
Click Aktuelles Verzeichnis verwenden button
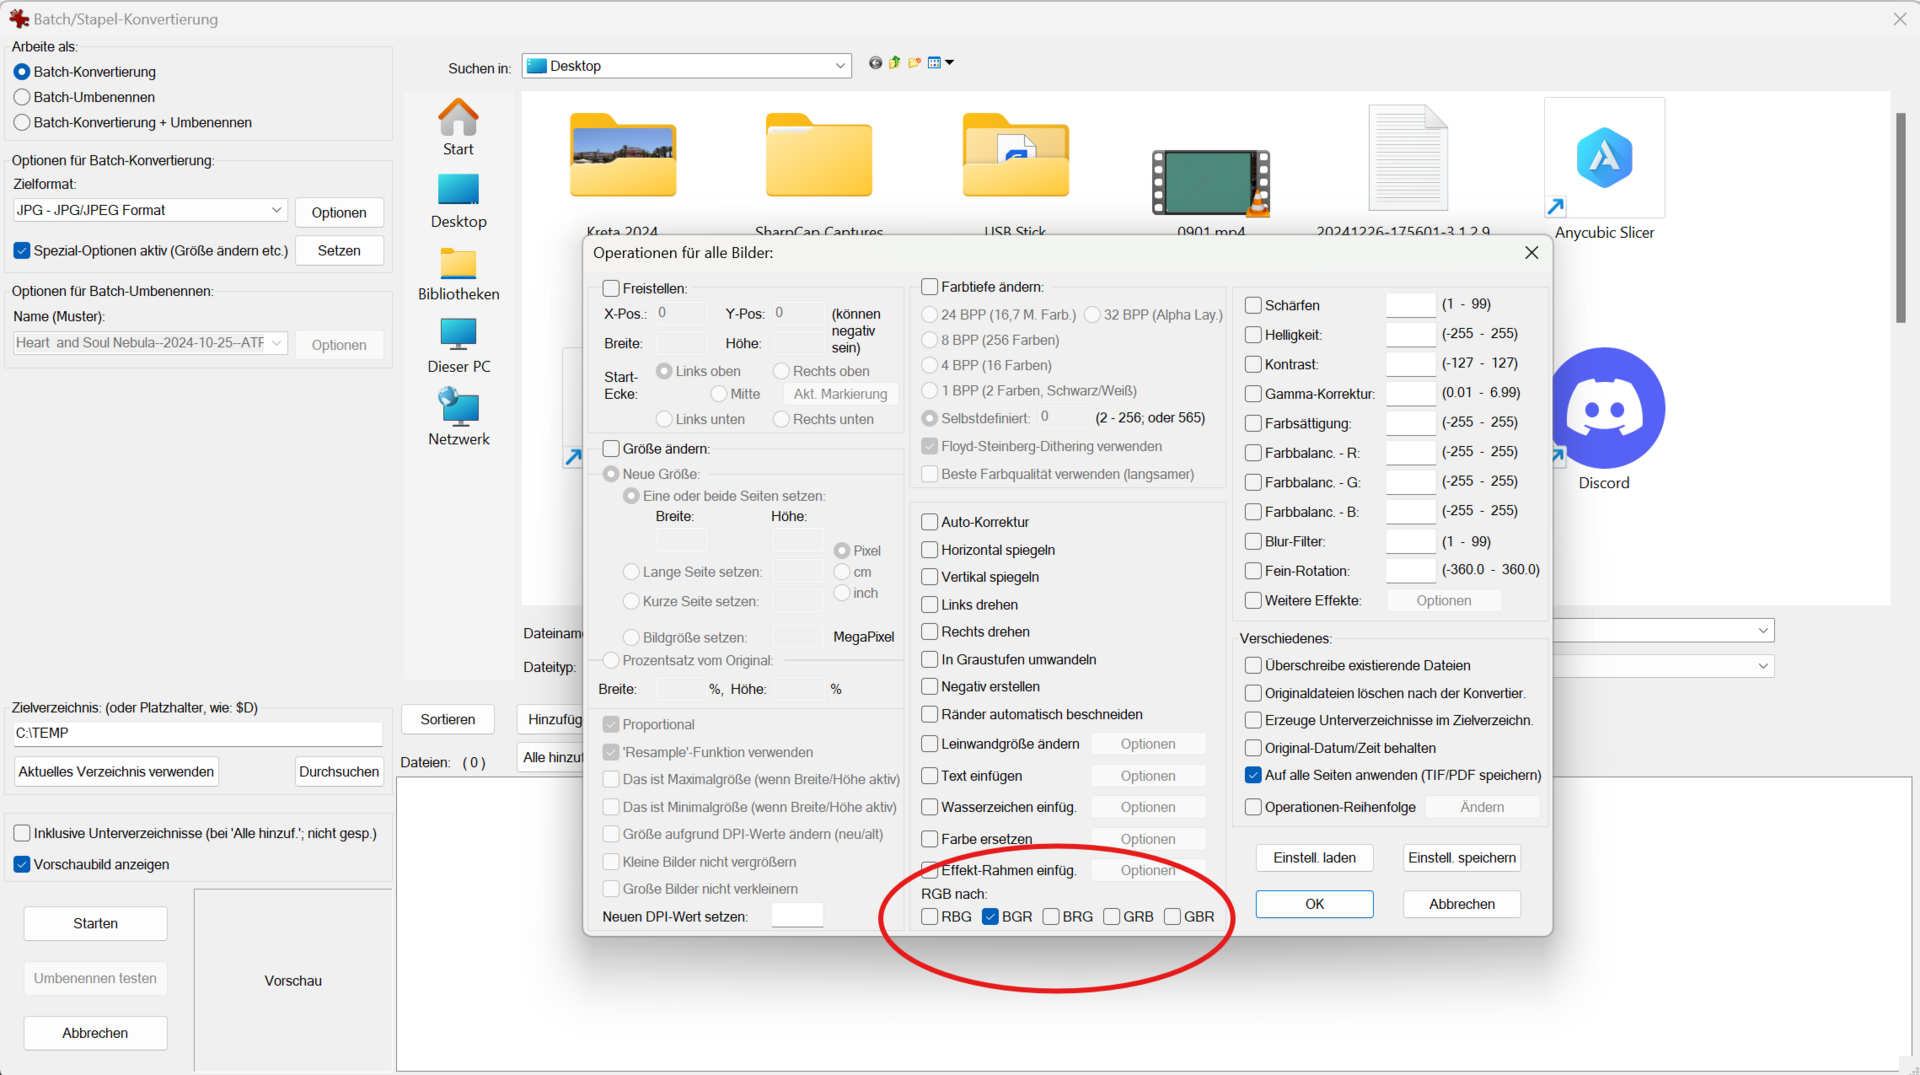[116, 772]
